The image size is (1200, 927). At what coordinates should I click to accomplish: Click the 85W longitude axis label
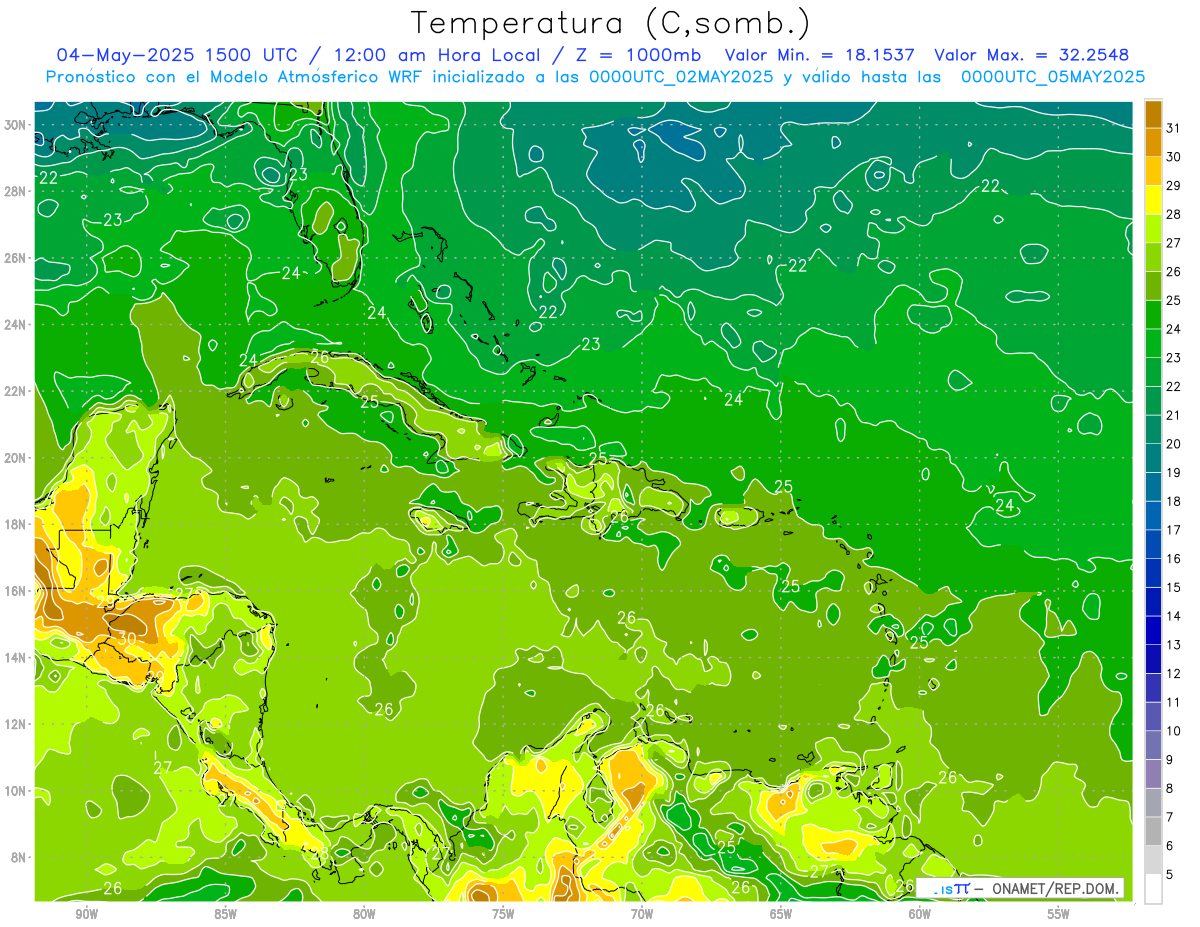(x=225, y=914)
